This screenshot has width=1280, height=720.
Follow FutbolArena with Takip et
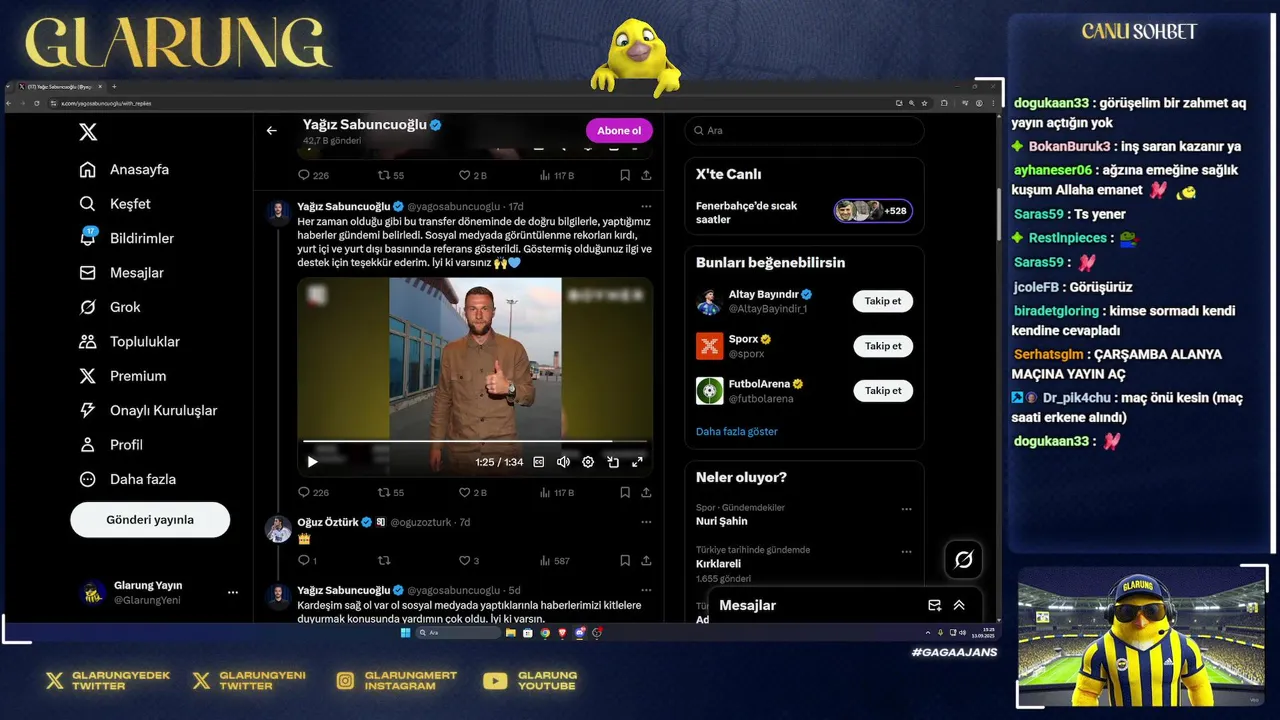point(883,391)
